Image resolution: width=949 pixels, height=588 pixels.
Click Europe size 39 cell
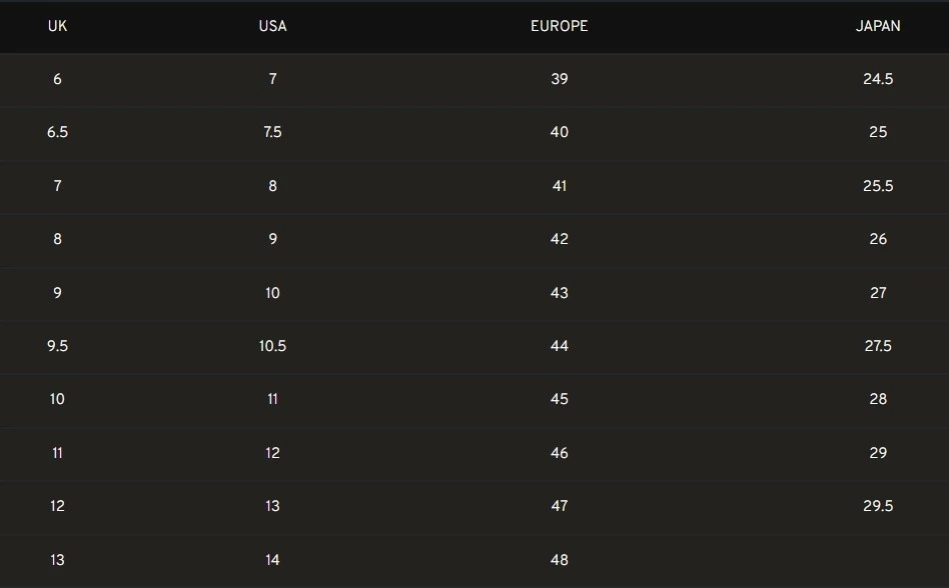point(559,79)
